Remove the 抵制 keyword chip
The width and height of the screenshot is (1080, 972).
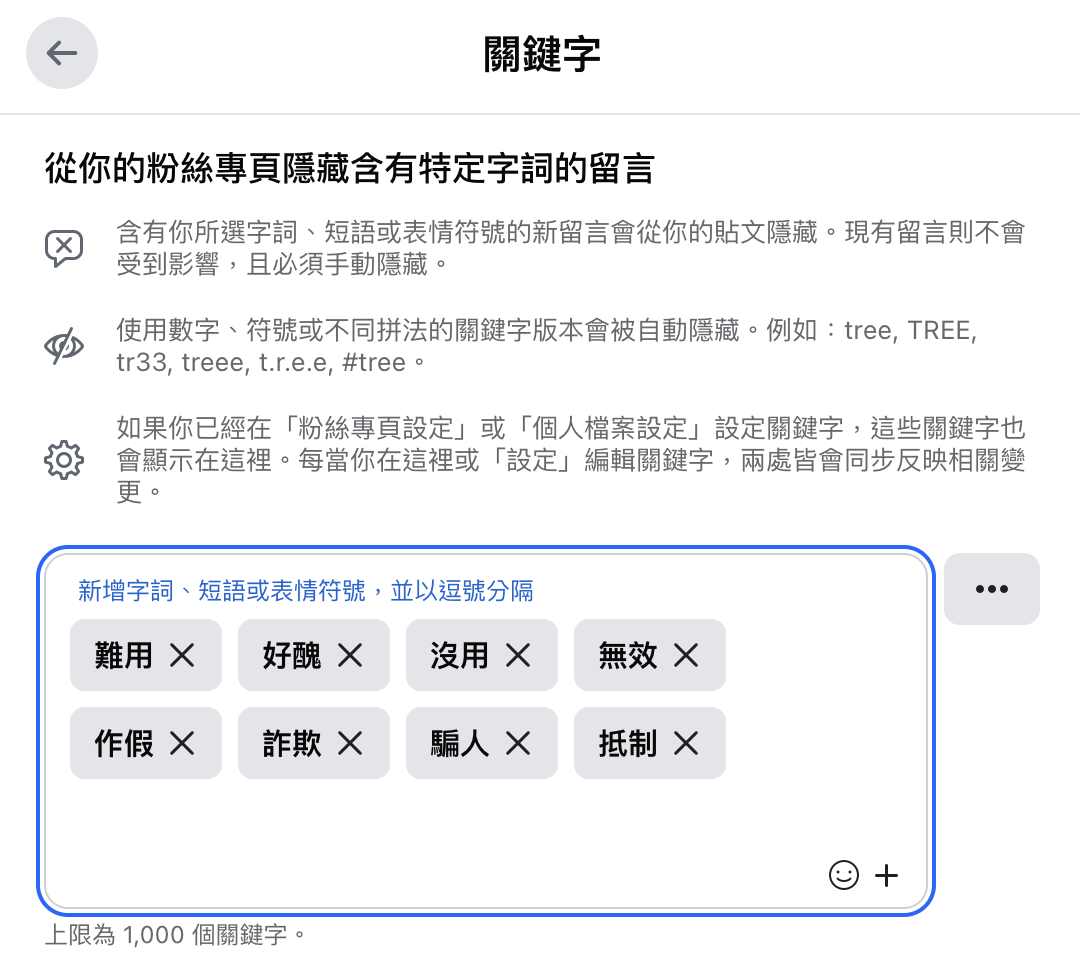point(687,743)
